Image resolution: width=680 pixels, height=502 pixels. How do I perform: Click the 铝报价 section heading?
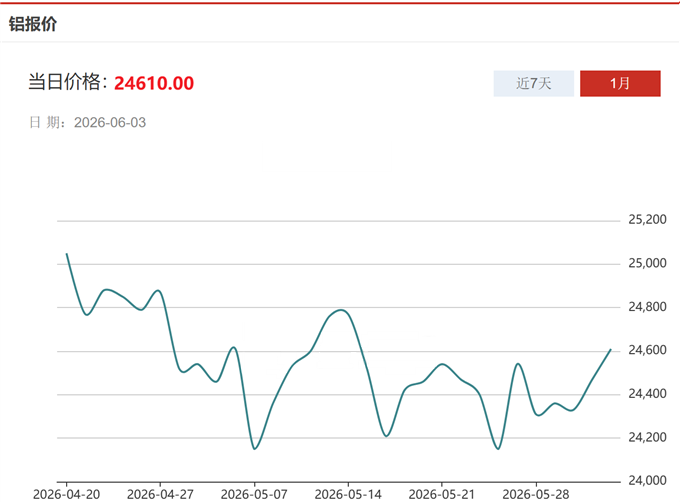33,24
